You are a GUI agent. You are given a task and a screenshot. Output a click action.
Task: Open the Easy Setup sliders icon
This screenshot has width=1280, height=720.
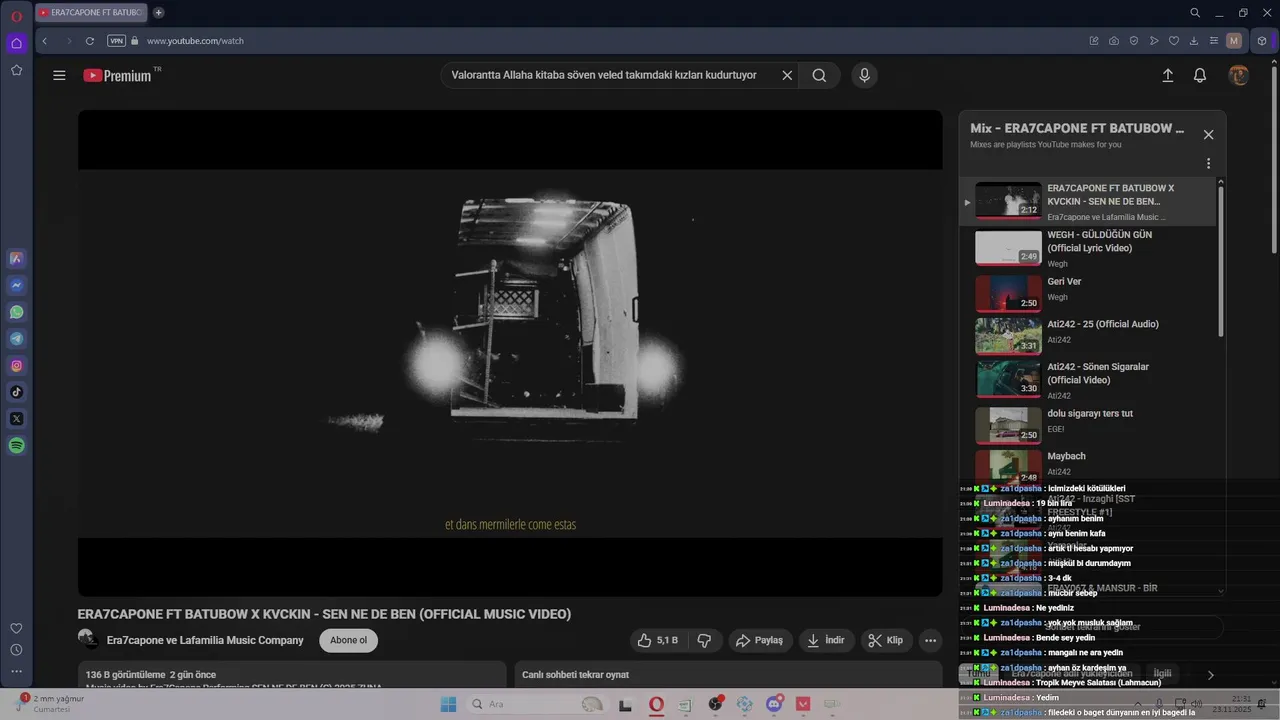(1214, 41)
